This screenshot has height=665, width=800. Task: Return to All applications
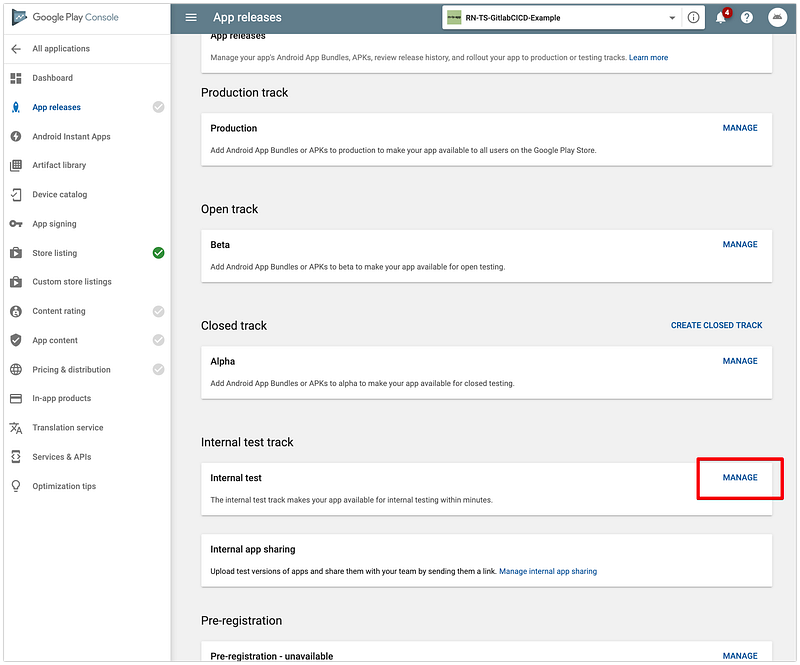point(61,49)
